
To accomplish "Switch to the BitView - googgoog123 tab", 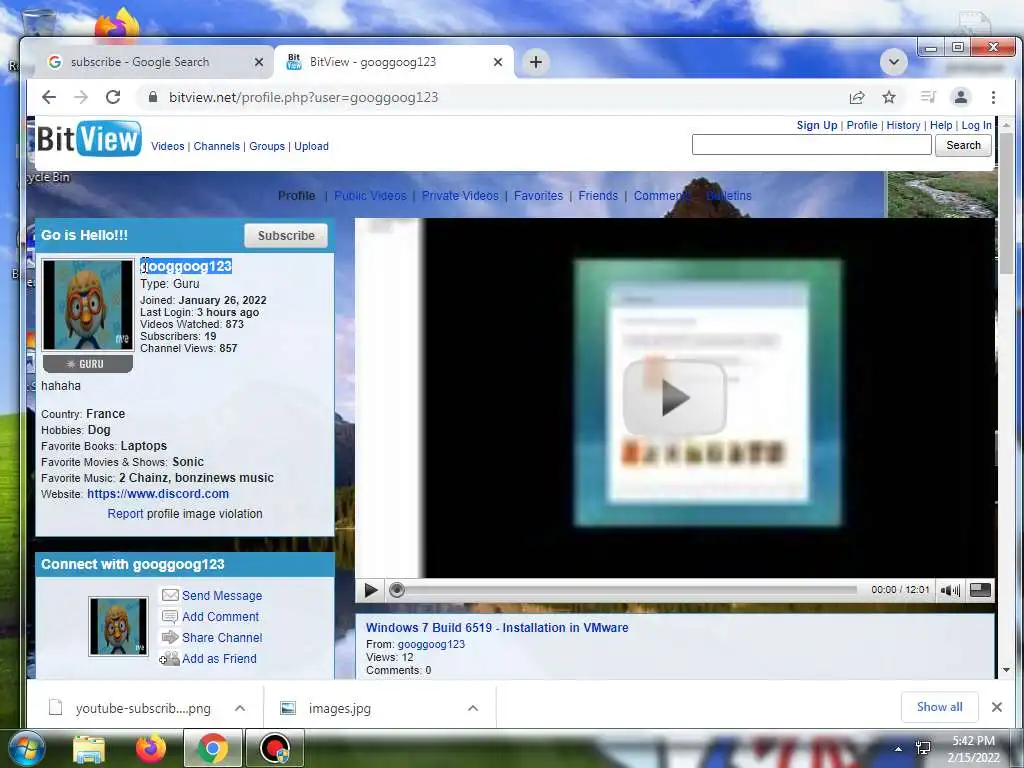I will click(x=394, y=62).
